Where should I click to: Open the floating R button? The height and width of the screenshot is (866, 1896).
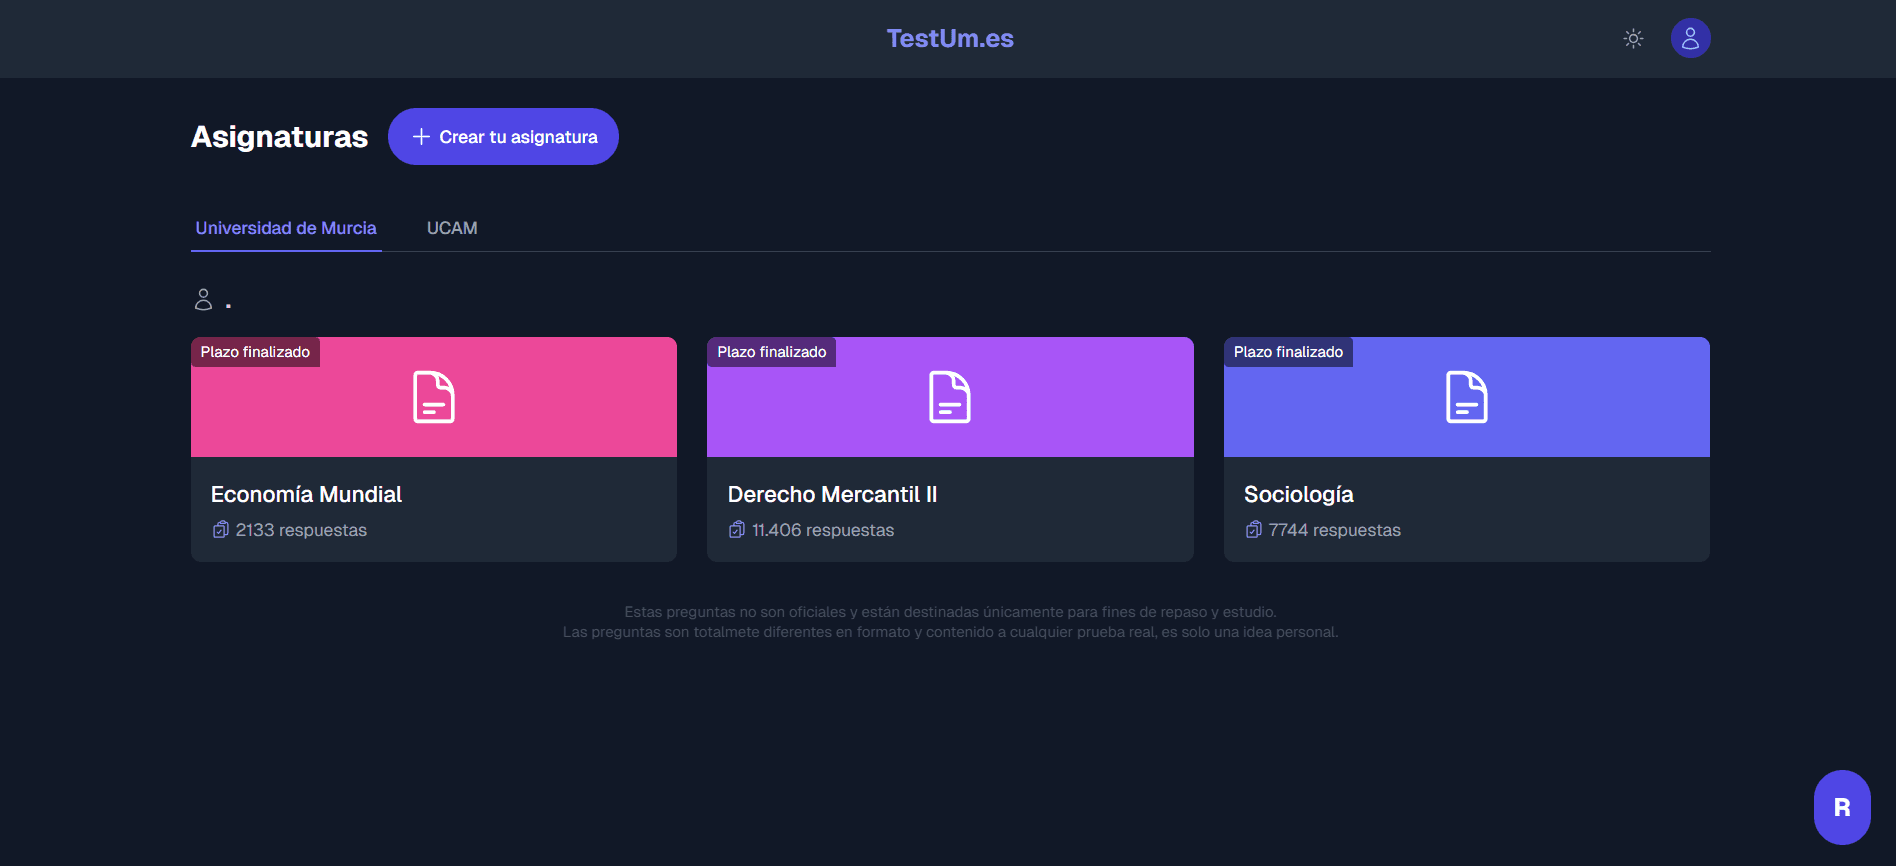click(1841, 807)
